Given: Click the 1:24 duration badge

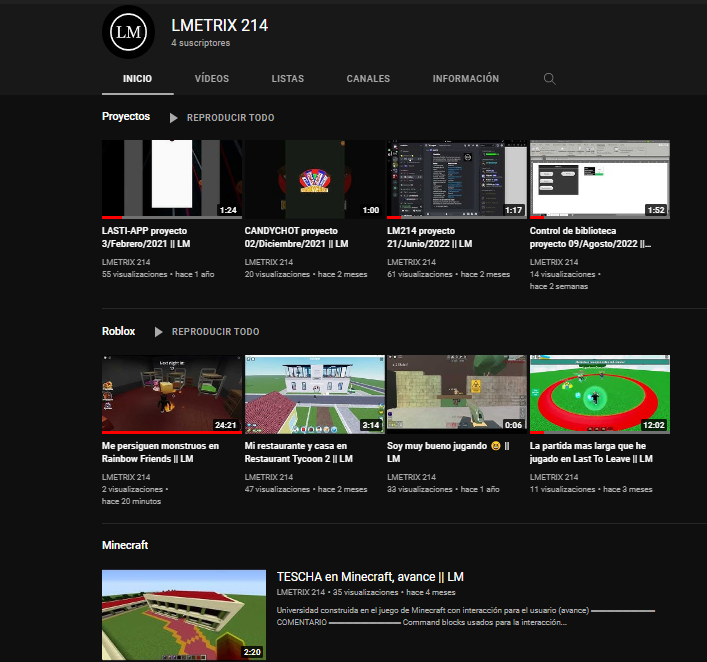Looking at the screenshot, I should click(228, 210).
